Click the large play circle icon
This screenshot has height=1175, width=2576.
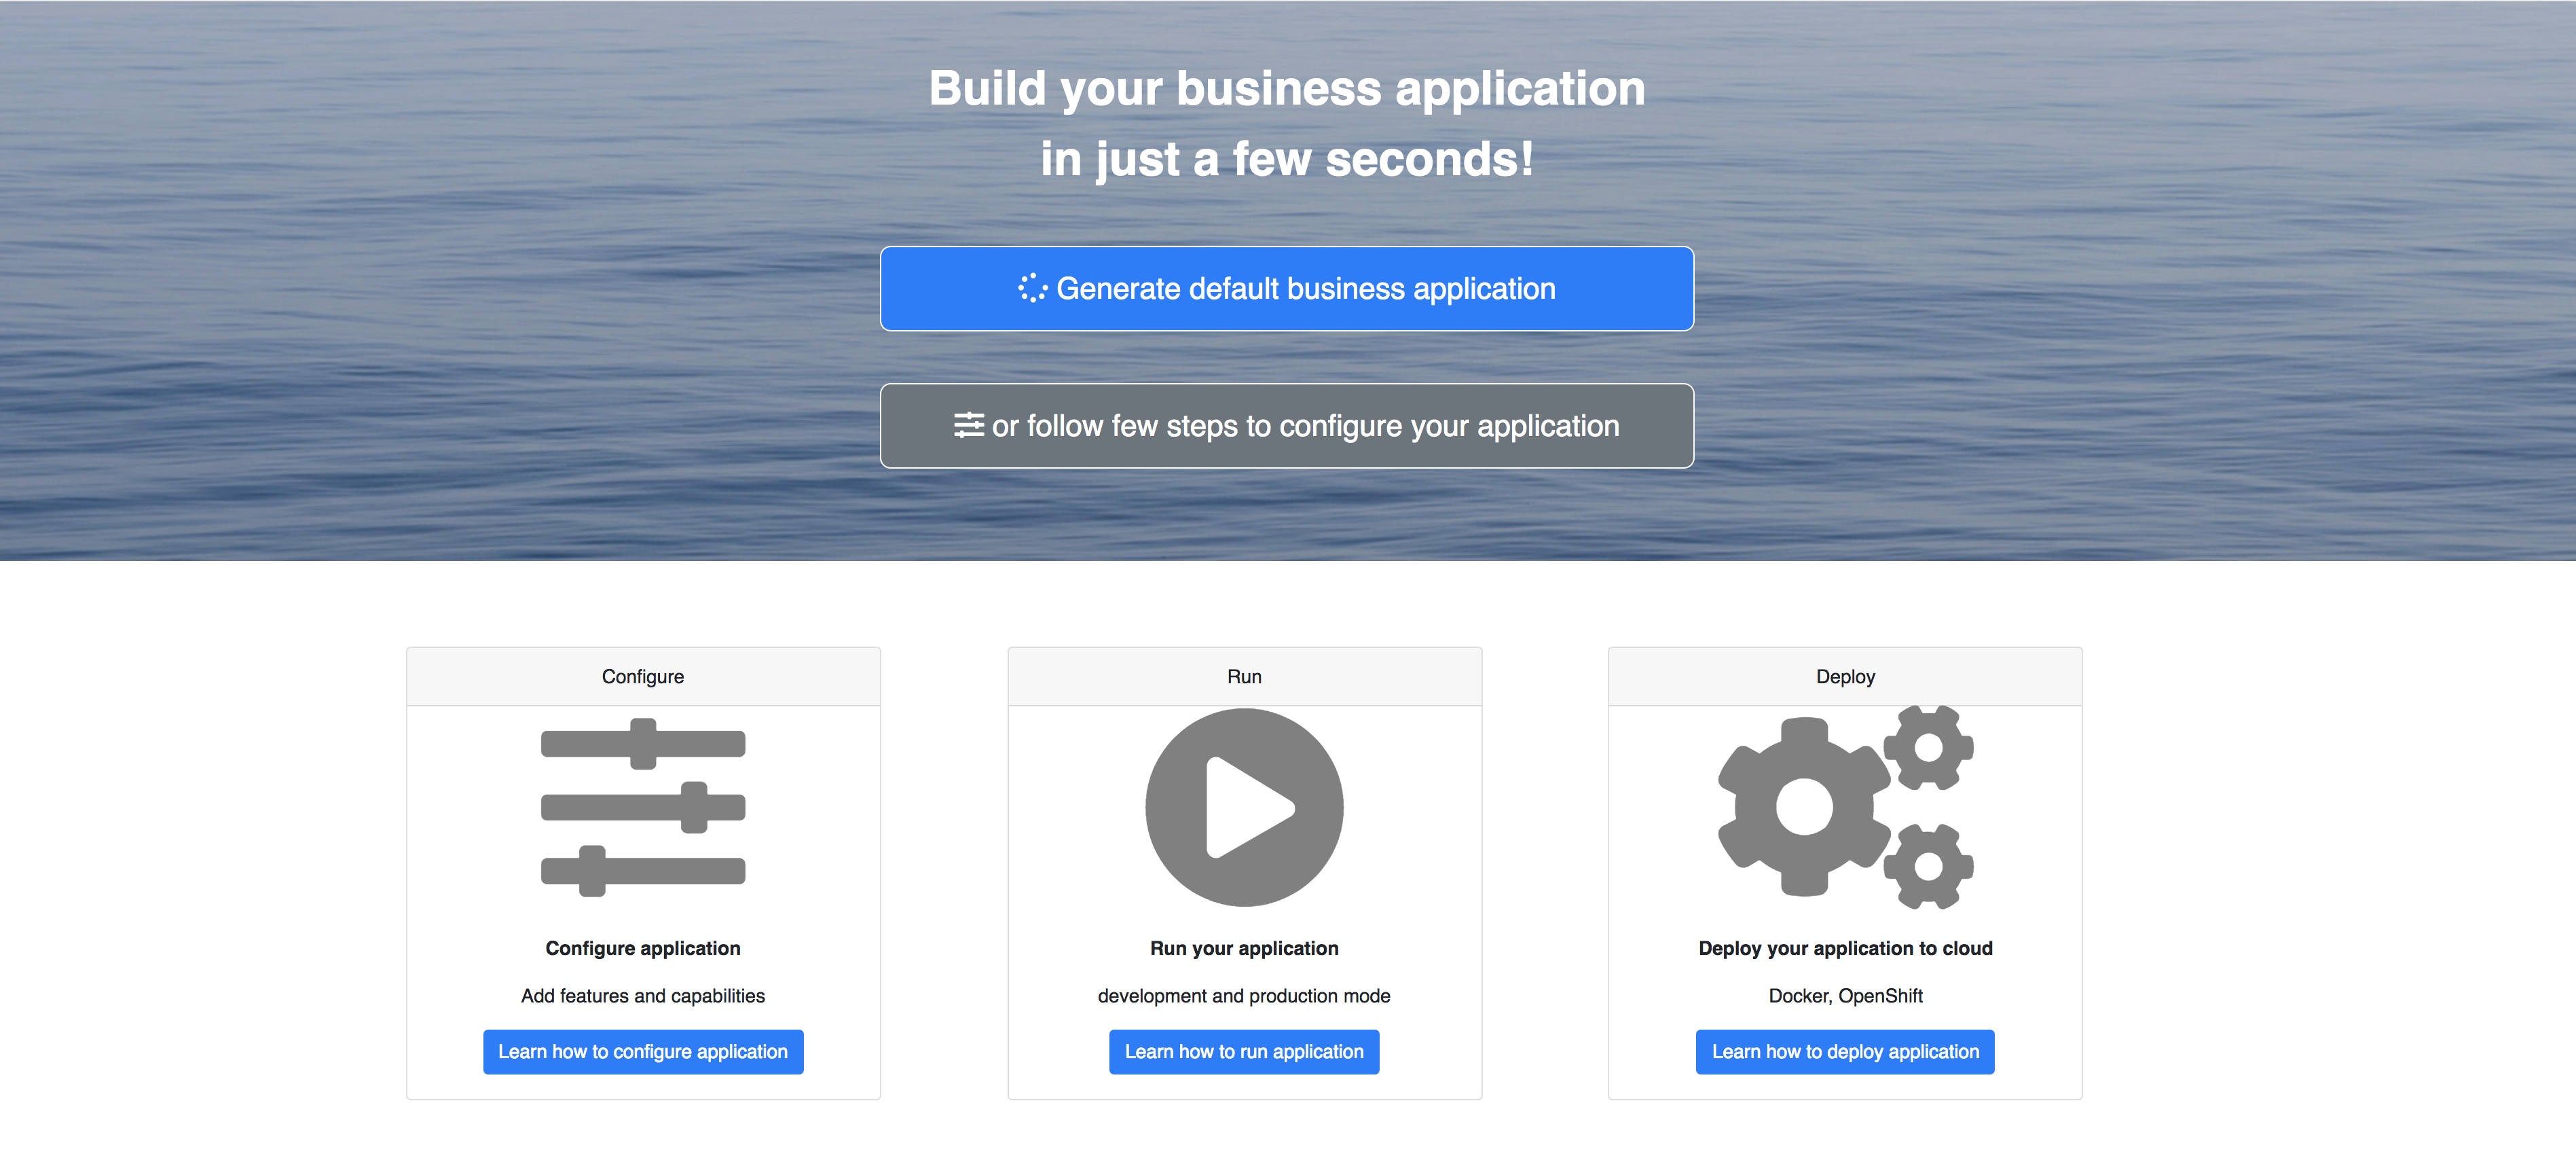tap(1244, 808)
